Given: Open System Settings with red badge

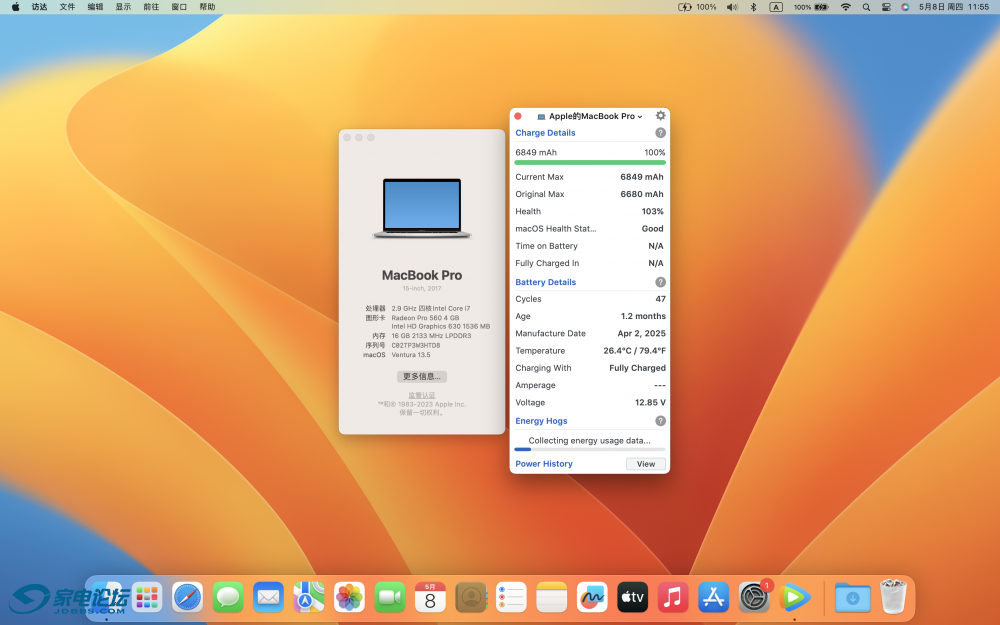Looking at the screenshot, I should point(754,598).
